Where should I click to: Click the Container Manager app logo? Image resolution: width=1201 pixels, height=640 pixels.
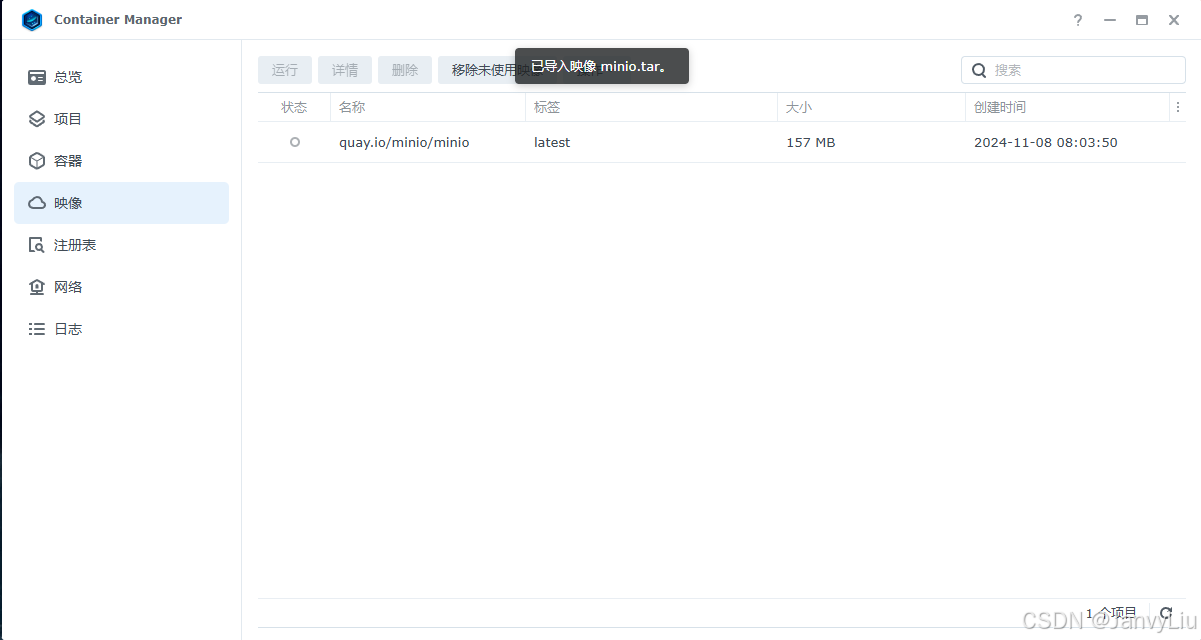(32, 20)
